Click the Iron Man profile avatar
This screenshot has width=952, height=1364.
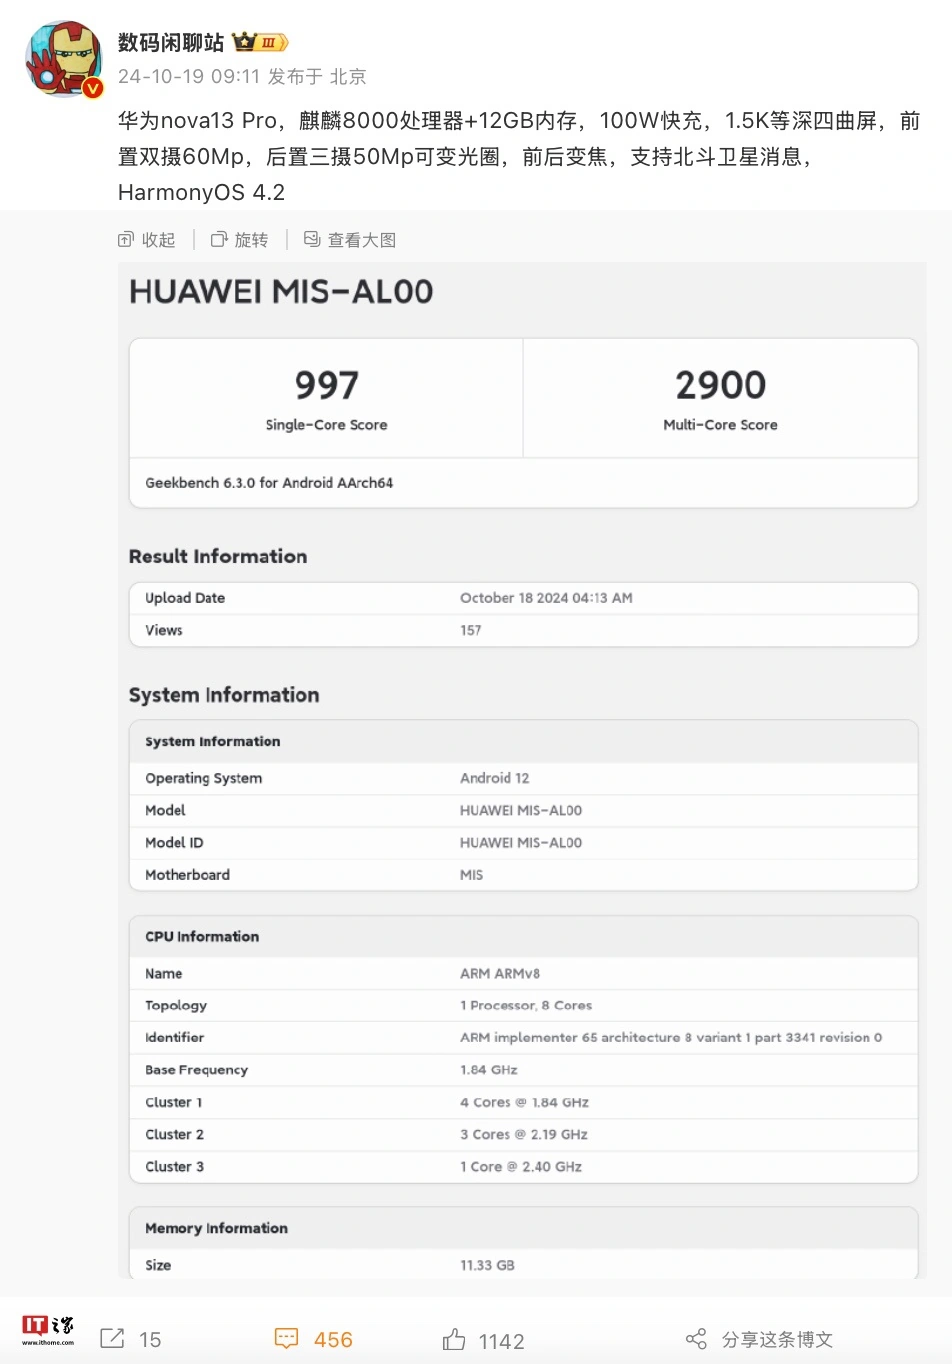point(63,58)
